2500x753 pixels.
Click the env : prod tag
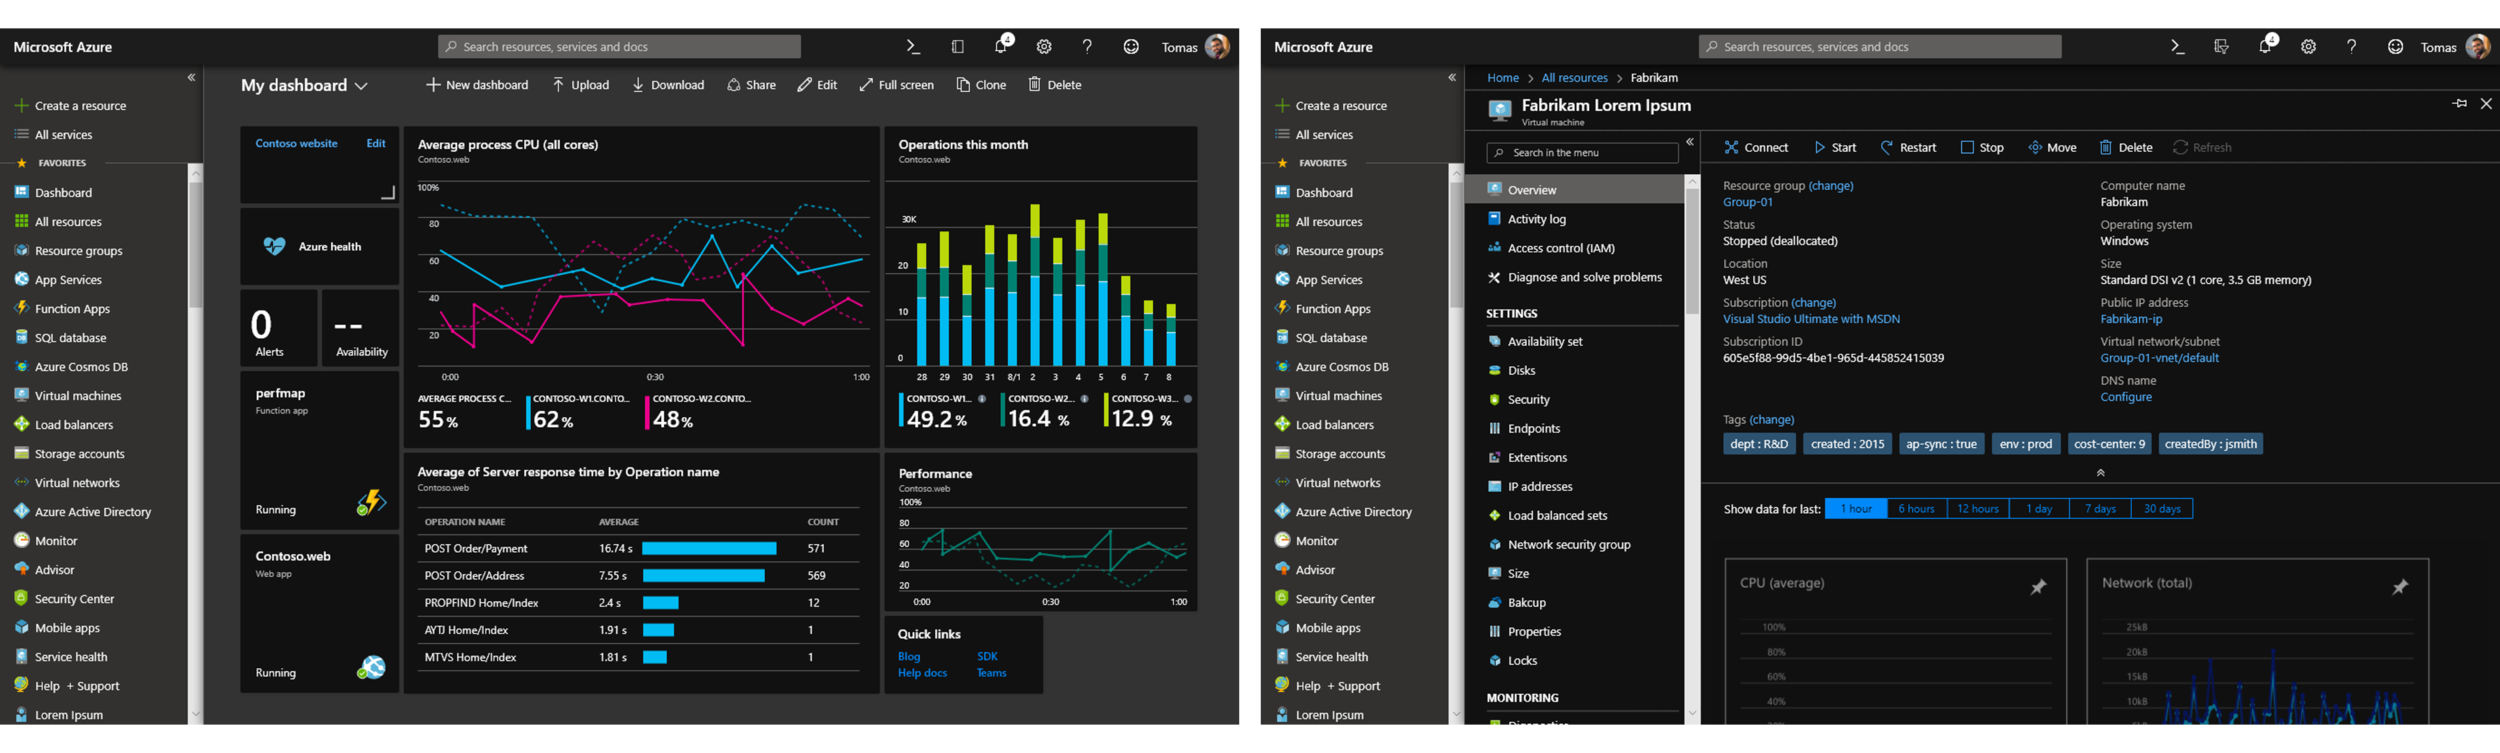coord(2025,444)
